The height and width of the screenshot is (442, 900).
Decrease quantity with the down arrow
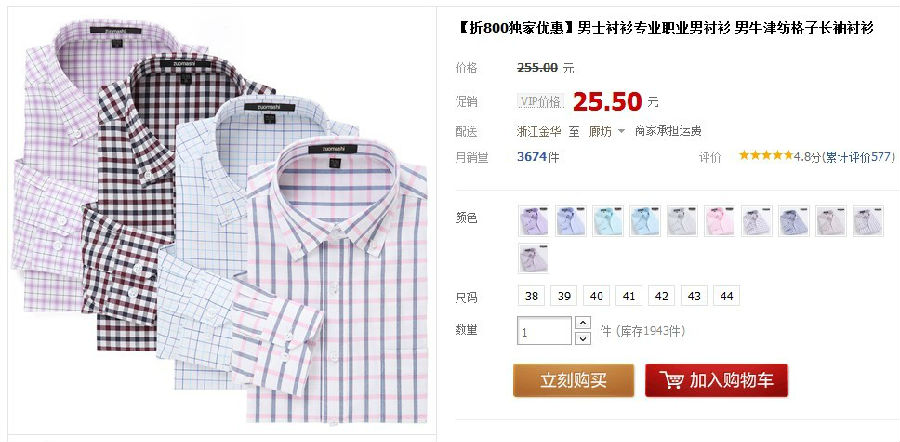coord(583,338)
